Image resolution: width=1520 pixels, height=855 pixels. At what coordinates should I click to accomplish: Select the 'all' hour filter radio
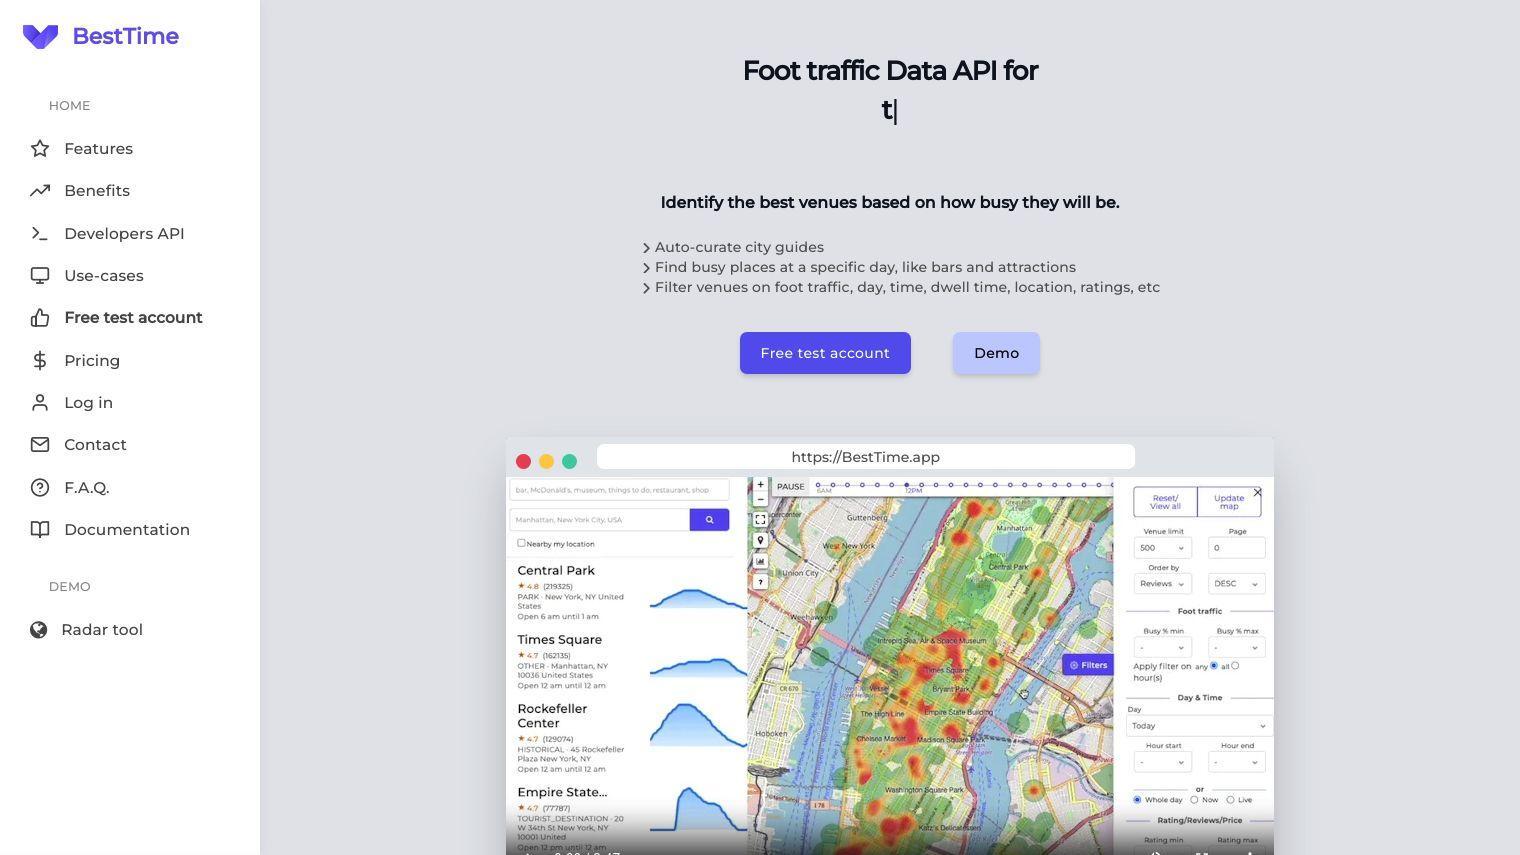1235,666
